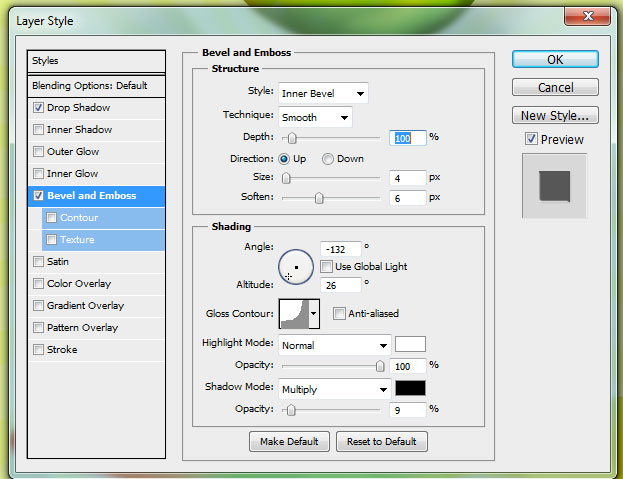Select the Gradient Overlay style entry
Image resolution: width=623 pixels, height=479 pixels.
tap(85, 306)
